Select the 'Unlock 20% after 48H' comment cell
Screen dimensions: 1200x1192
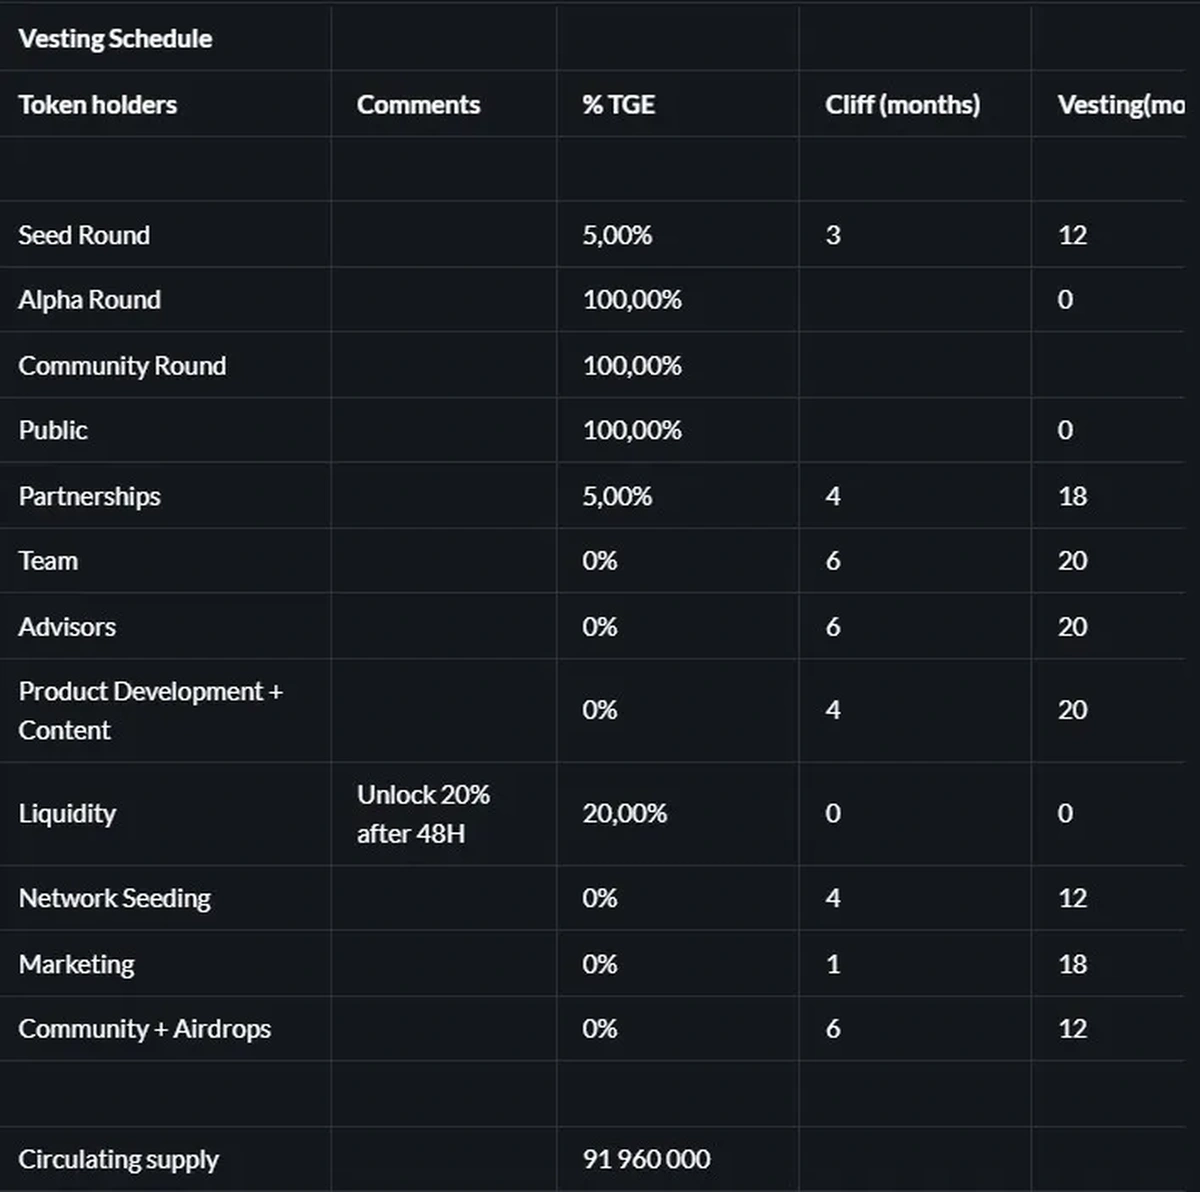[x=423, y=814]
